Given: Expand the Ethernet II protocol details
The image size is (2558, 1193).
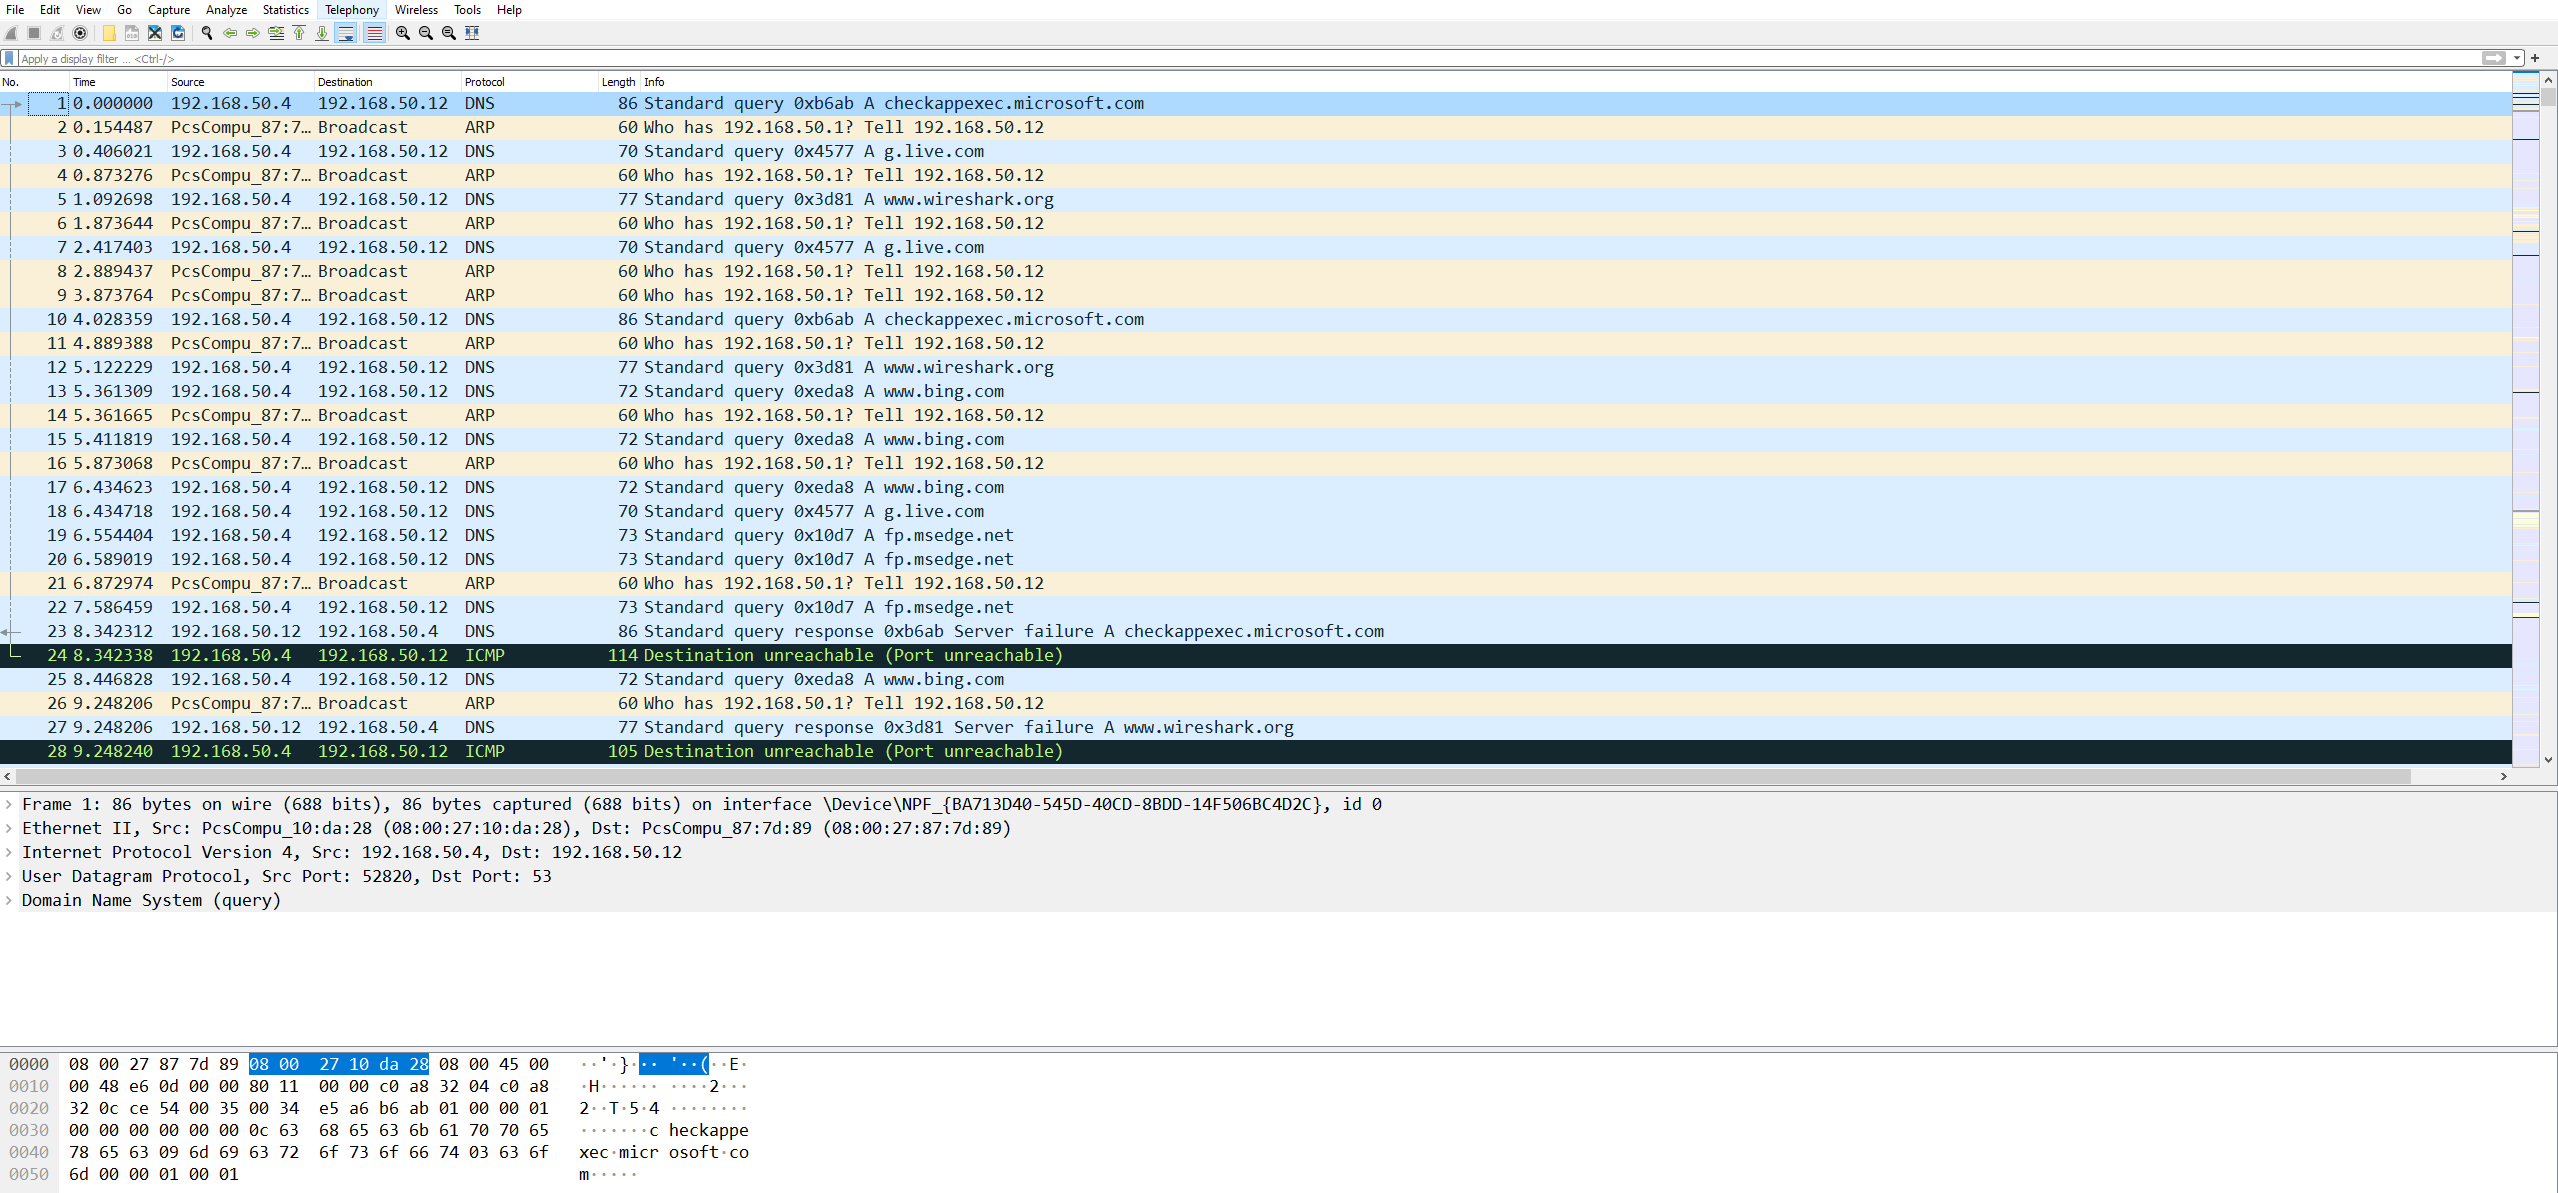Looking at the screenshot, I should [9, 828].
